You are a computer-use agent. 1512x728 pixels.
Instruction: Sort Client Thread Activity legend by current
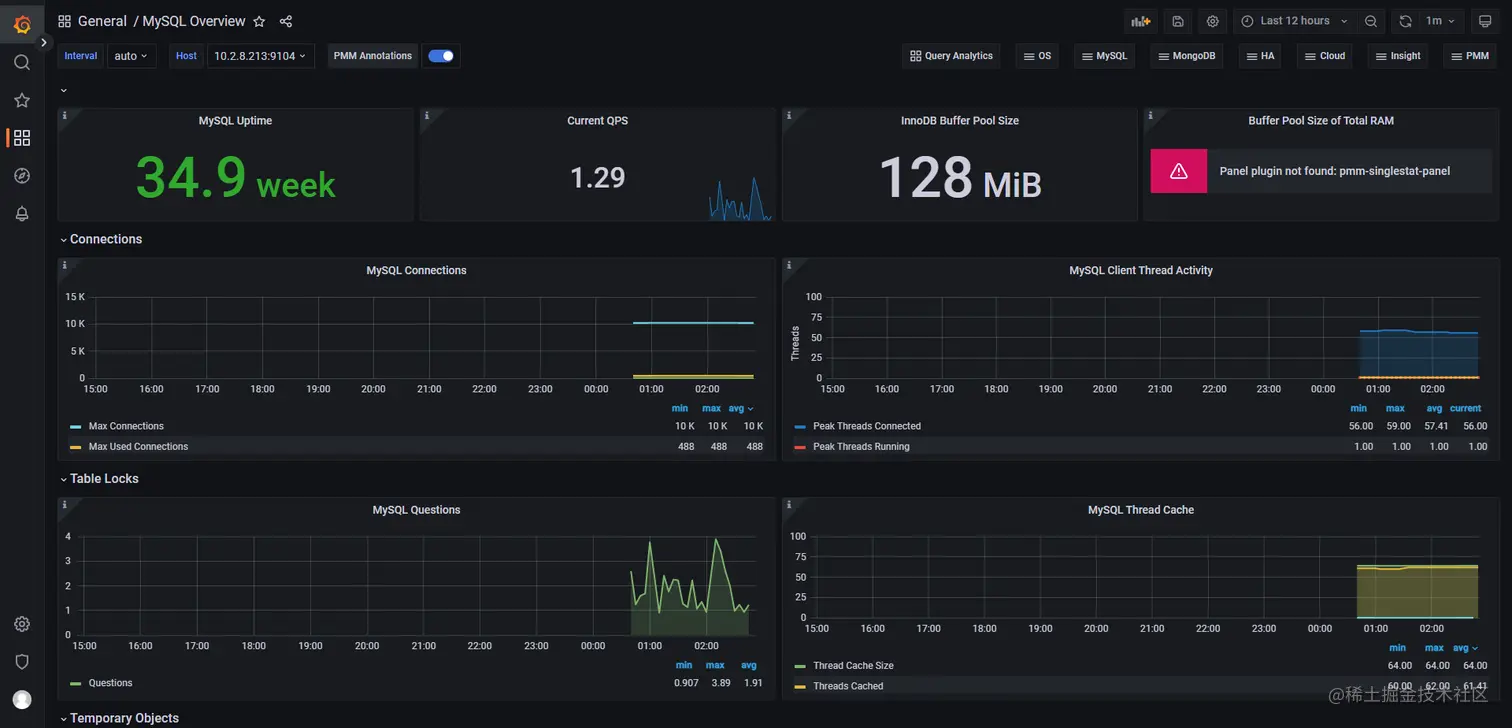point(1466,408)
